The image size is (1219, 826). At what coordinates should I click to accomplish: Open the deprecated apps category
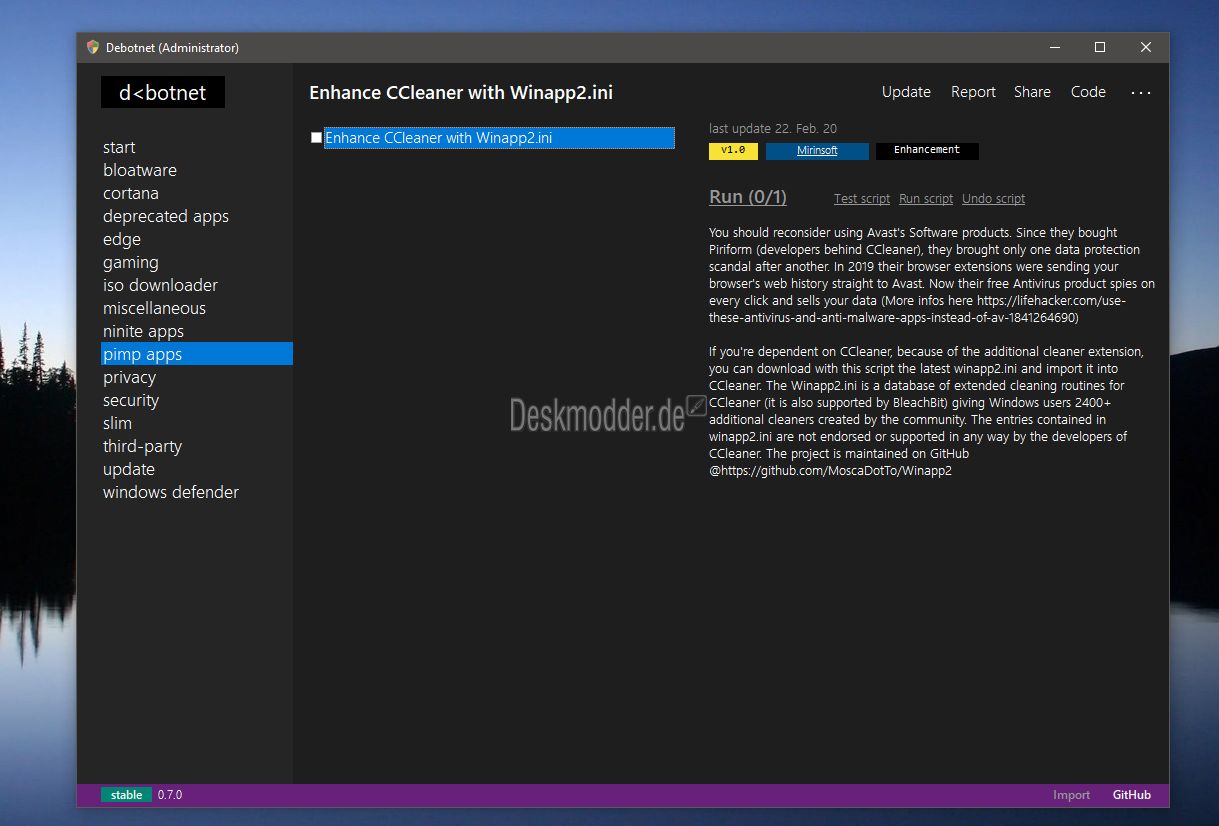(166, 216)
